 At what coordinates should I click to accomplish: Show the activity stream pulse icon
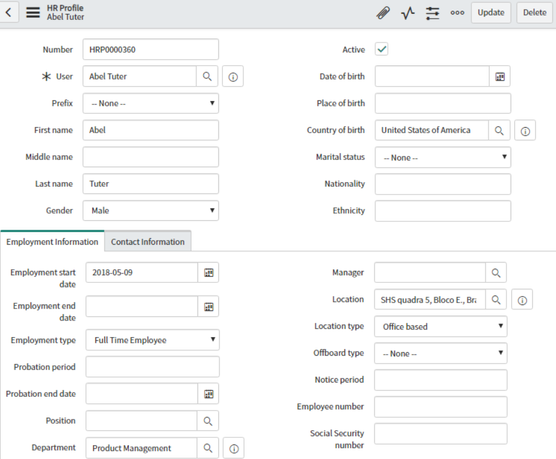pos(408,13)
